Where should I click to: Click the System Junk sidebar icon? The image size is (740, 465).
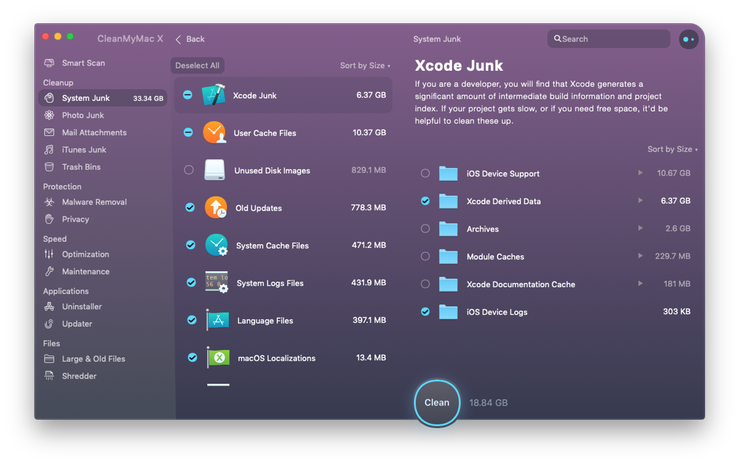coord(49,98)
